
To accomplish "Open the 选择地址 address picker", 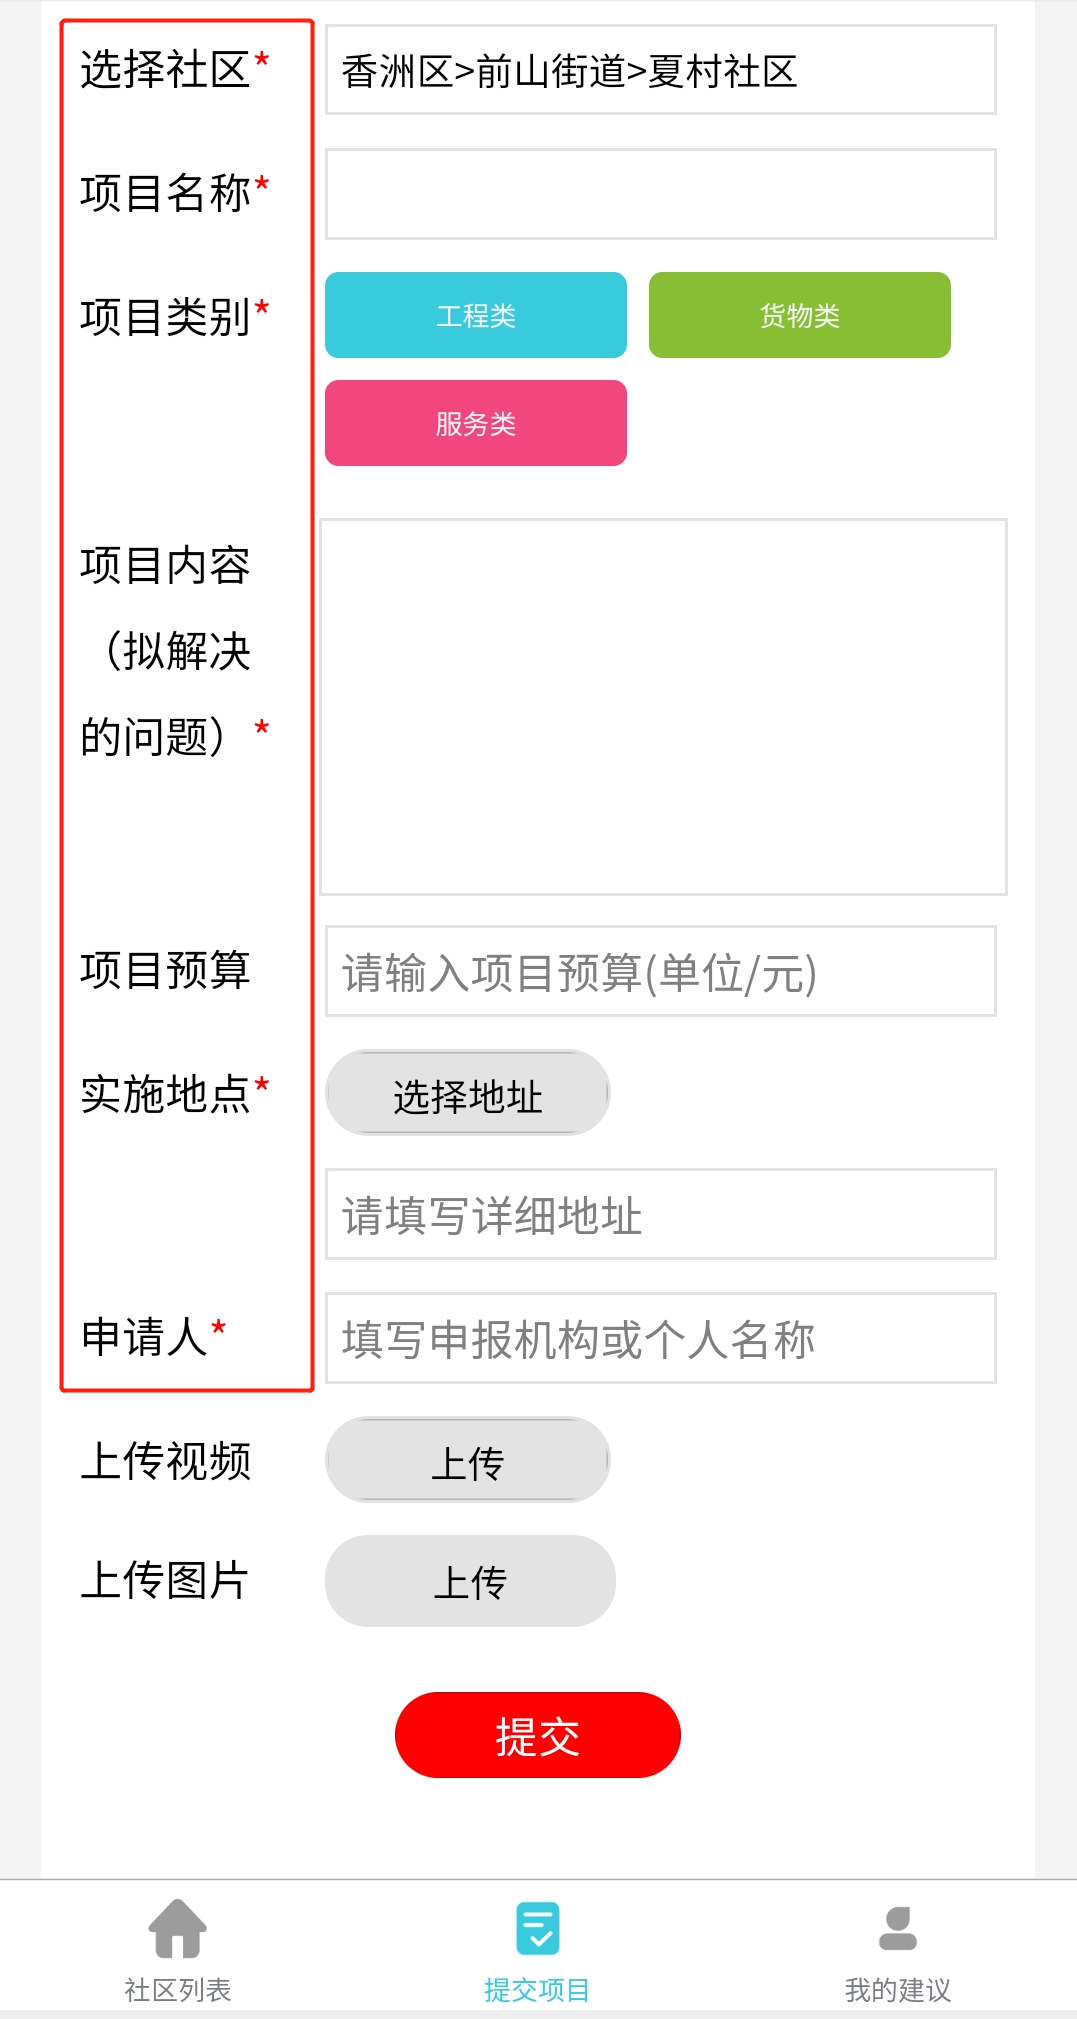I will click(x=468, y=1093).
